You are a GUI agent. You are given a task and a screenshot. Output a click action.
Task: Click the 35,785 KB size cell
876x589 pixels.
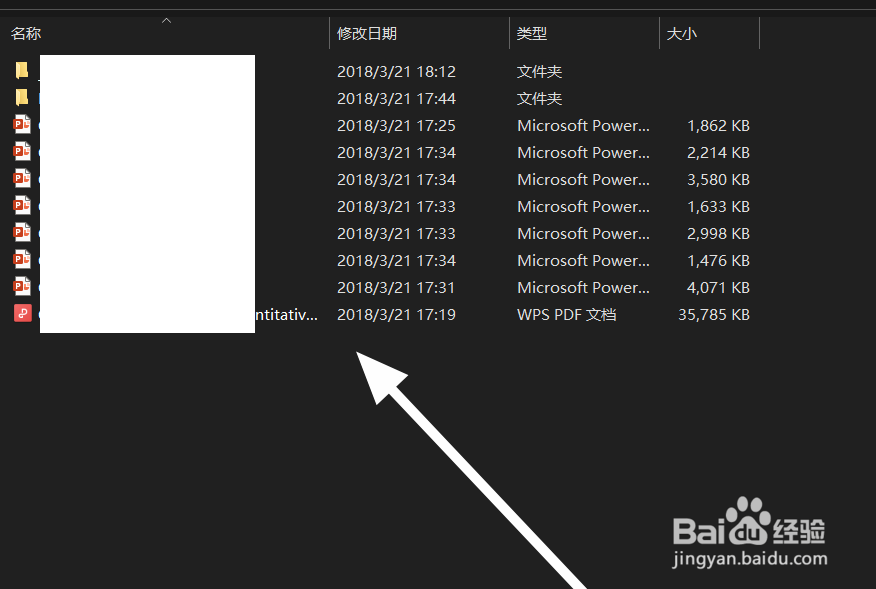(x=713, y=315)
